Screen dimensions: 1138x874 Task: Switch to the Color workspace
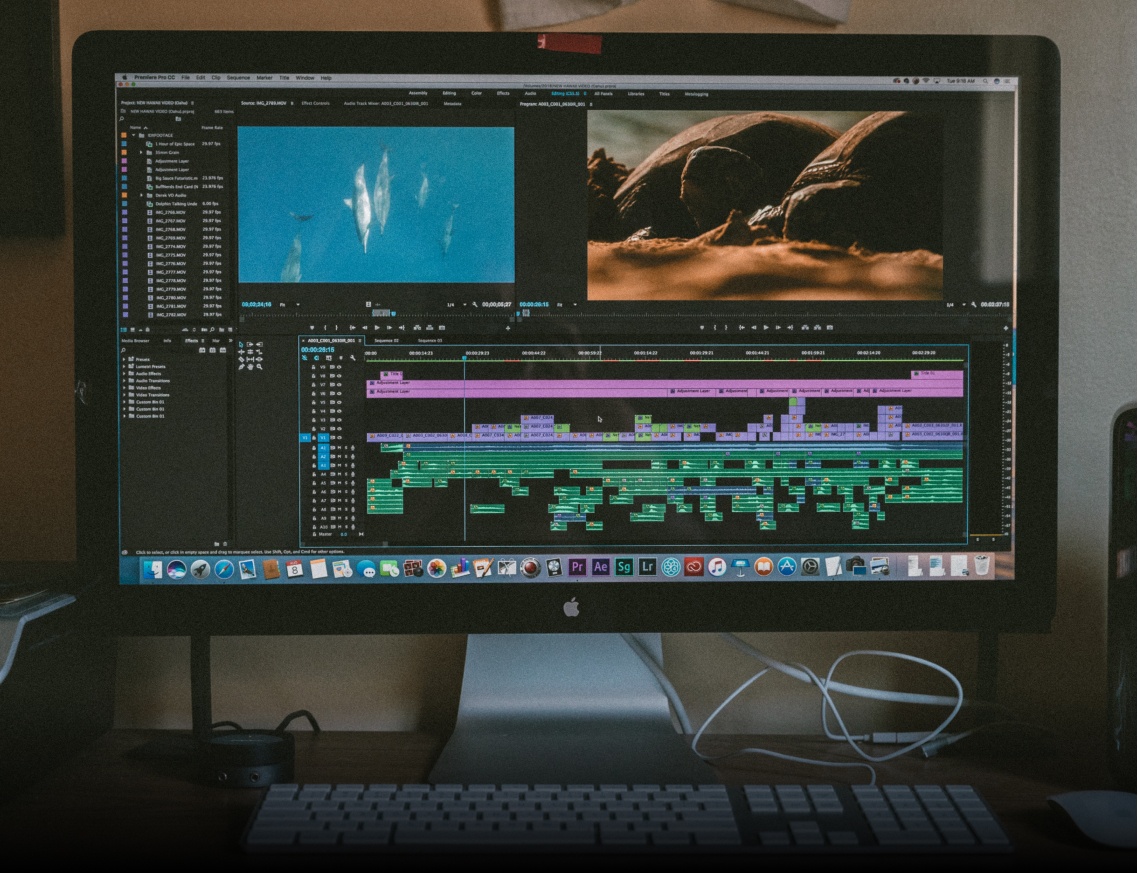pyautogui.click(x=476, y=94)
